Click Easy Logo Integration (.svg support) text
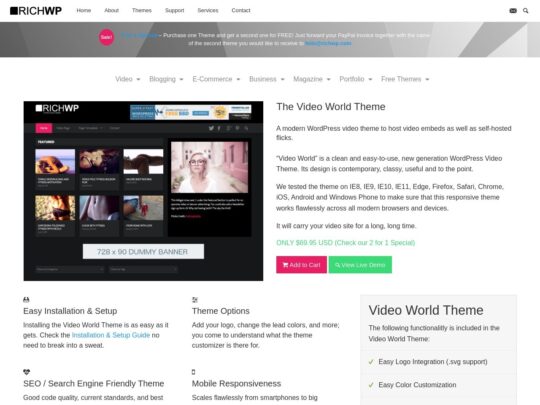The height and width of the screenshot is (405, 540). [x=433, y=362]
